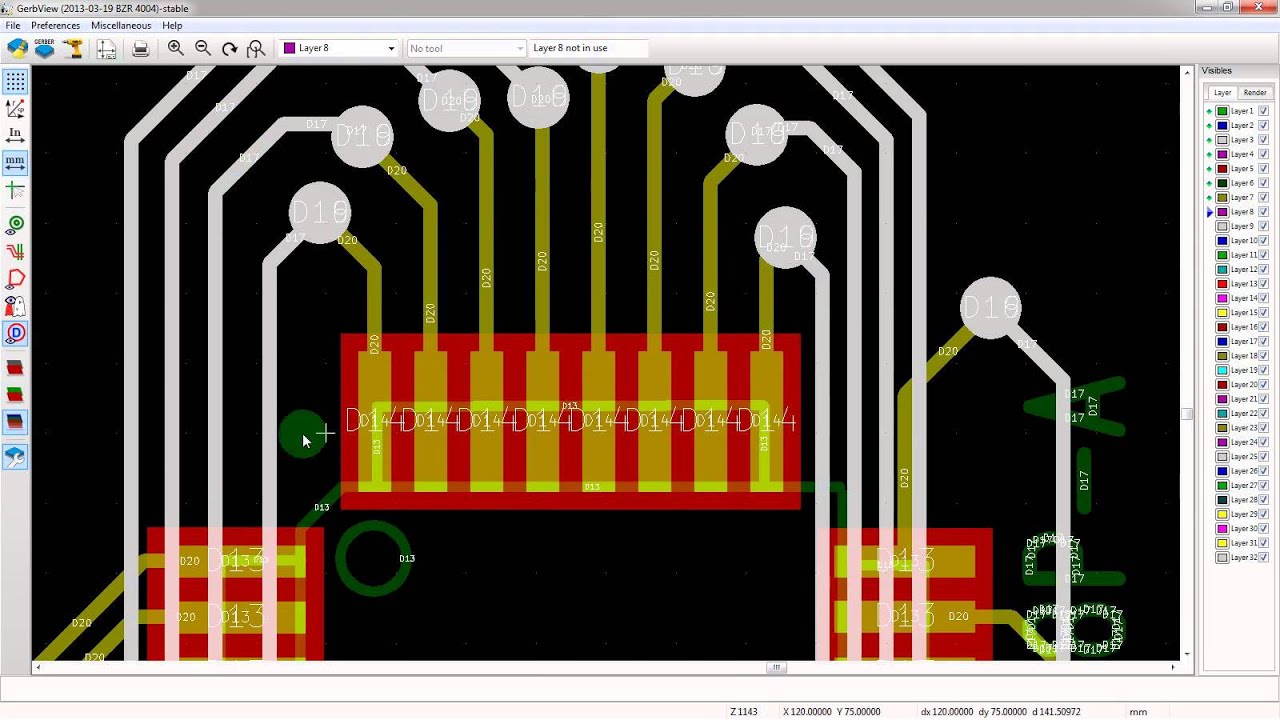Viewport: 1280px width, 720px height.
Task: Select the zoom-to-fit tool
Action: [x=258, y=47]
